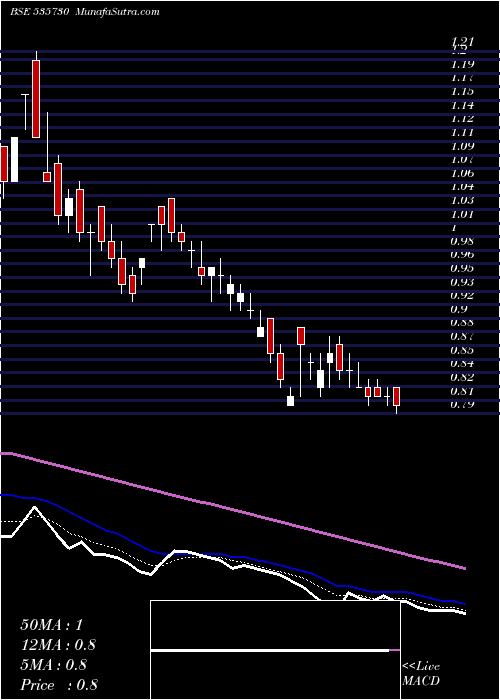Click the 0.98 price axis label
This screenshot has height=700, width=500.
pyautogui.click(x=462, y=242)
